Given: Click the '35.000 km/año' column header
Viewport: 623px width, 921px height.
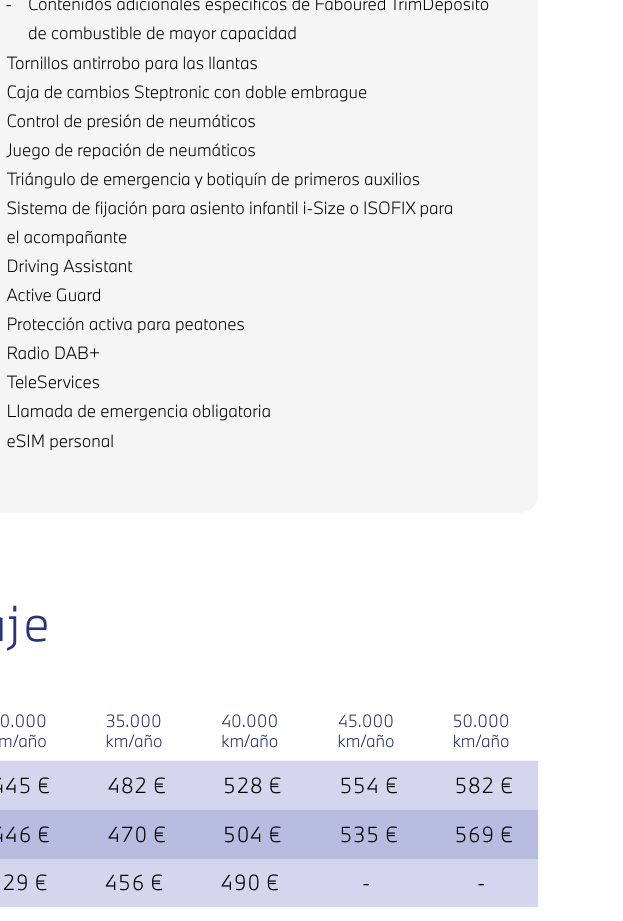Looking at the screenshot, I should pos(134,731).
